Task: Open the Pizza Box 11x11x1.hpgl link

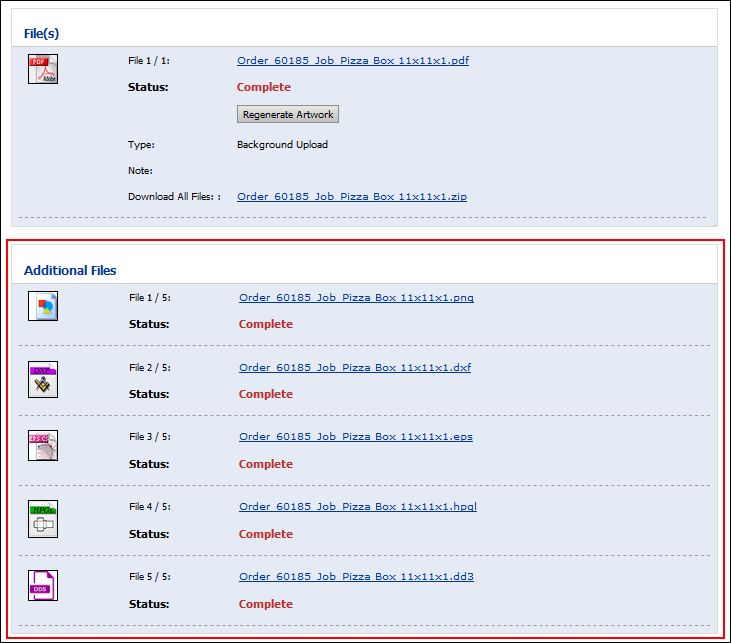Action: point(358,507)
